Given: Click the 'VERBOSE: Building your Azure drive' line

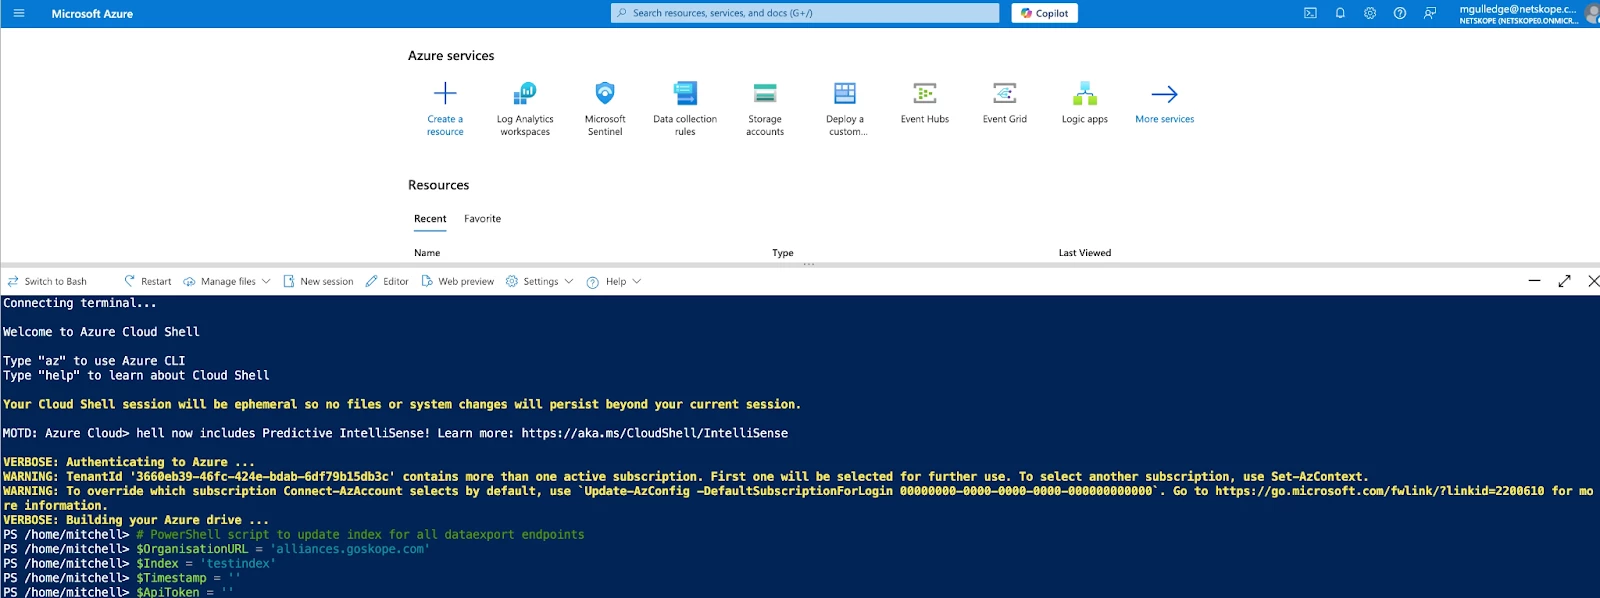Looking at the screenshot, I should [x=136, y=520].
